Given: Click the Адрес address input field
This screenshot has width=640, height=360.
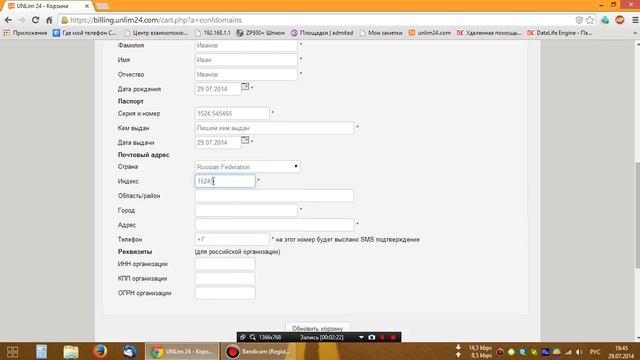Looking at the screenshot, I should click(274, 224).
